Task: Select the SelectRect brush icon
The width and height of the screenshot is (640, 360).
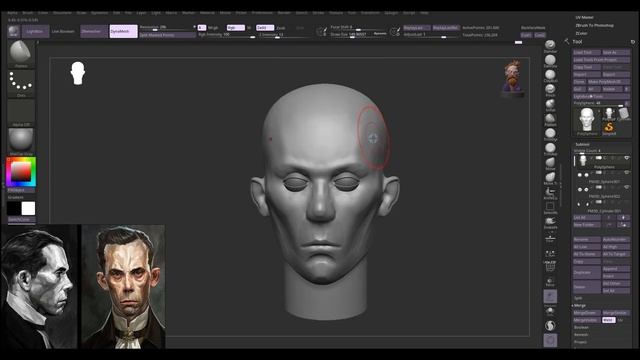Action: click(x=550, y=207)
